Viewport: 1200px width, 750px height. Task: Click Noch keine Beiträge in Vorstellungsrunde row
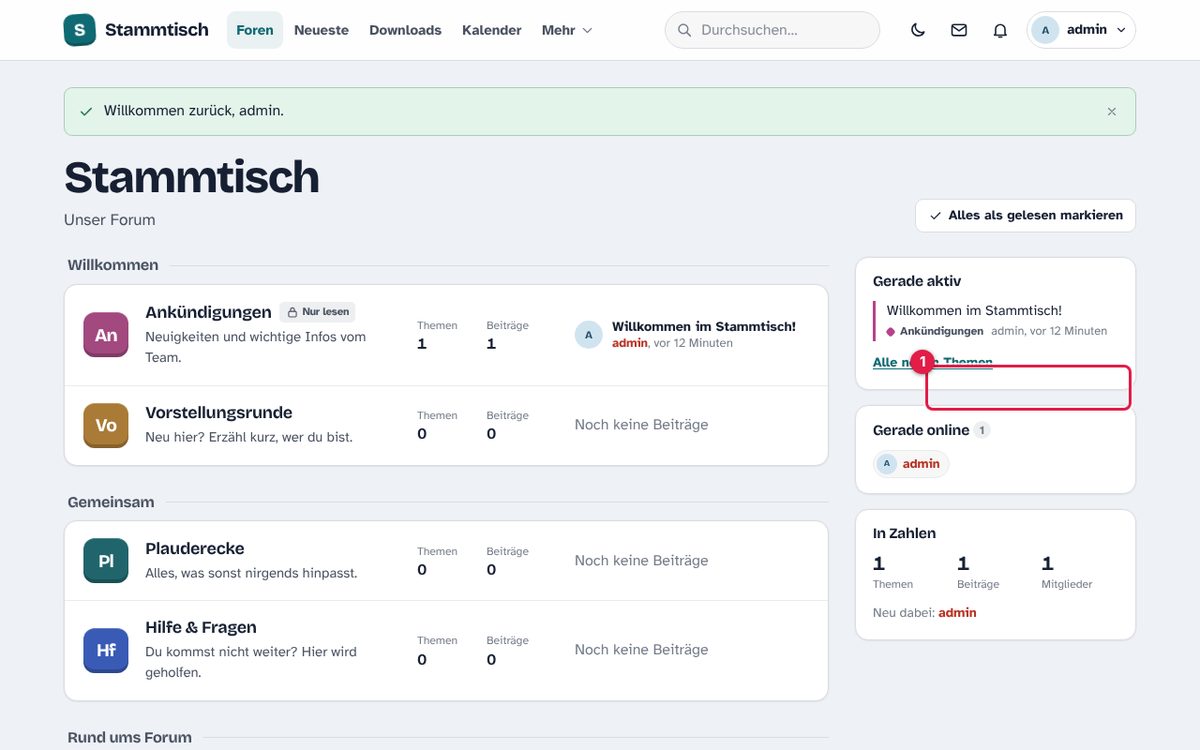click(x=641, y=425)
